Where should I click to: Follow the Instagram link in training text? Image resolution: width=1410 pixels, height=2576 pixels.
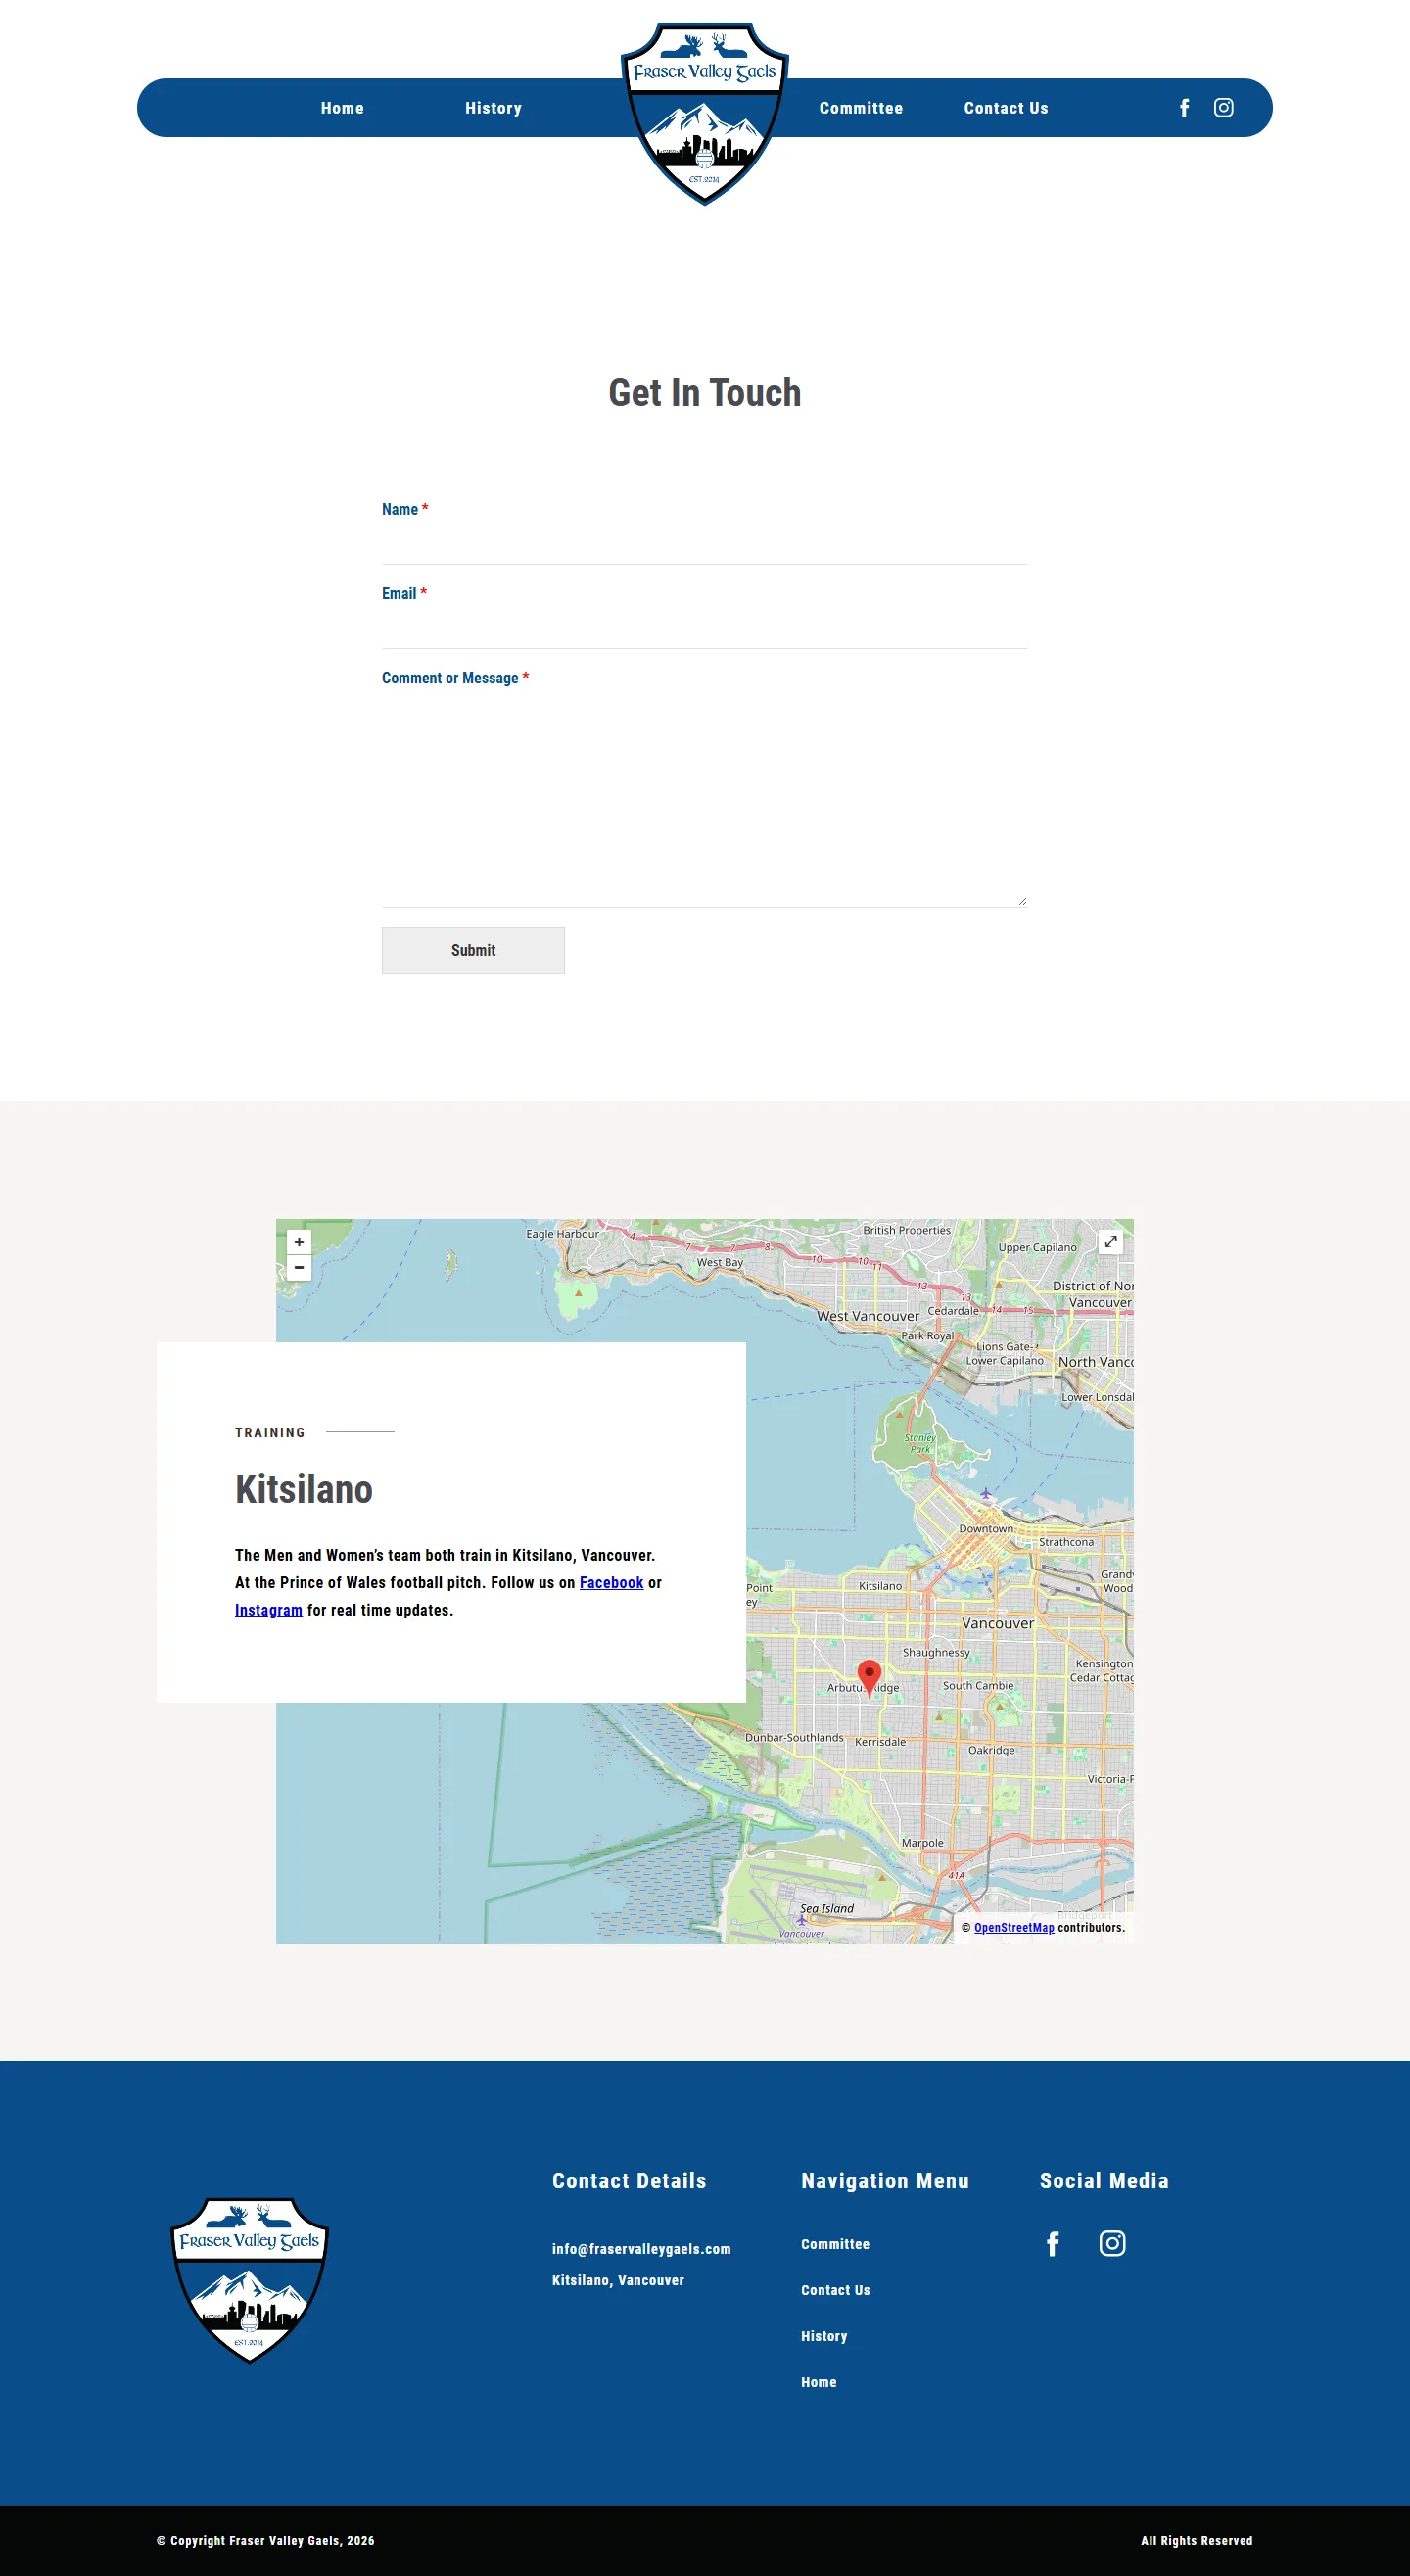point(268,1610)
